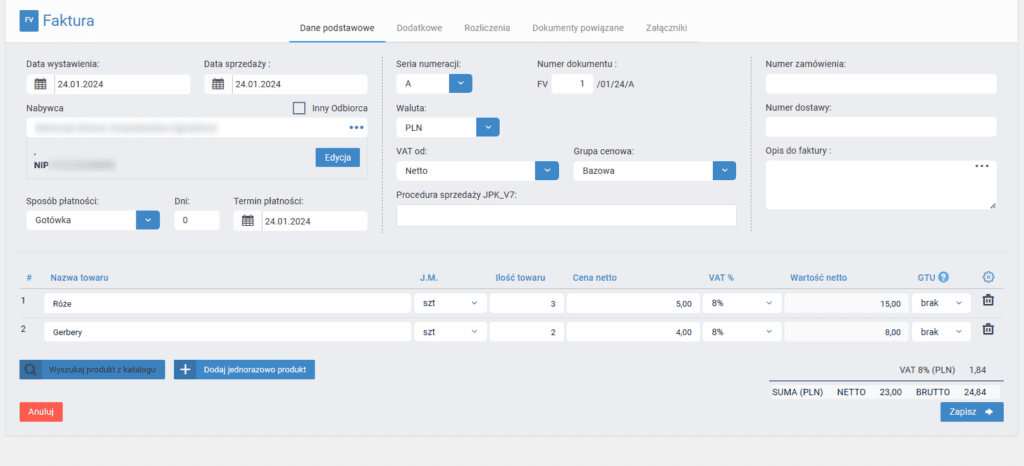Open the Dokumenty powiązane tab
The height and width of the screenshot is (466, 1024).
(580, 28)
